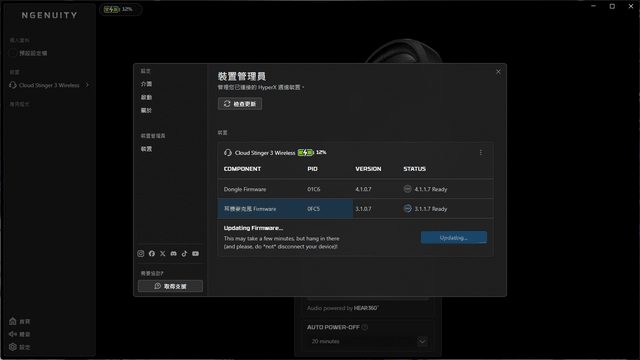Viewport: 640px width, 360px height.
Task: Close the 裝置管理員 device manager dialog
Action: [498, 72]
